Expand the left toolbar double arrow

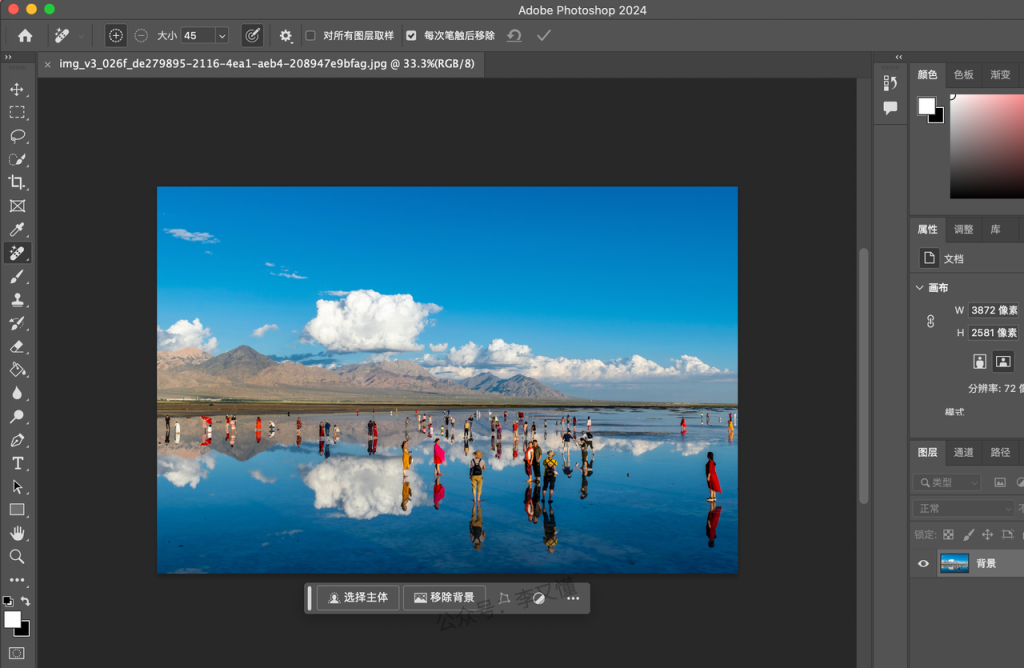[8, 57]
